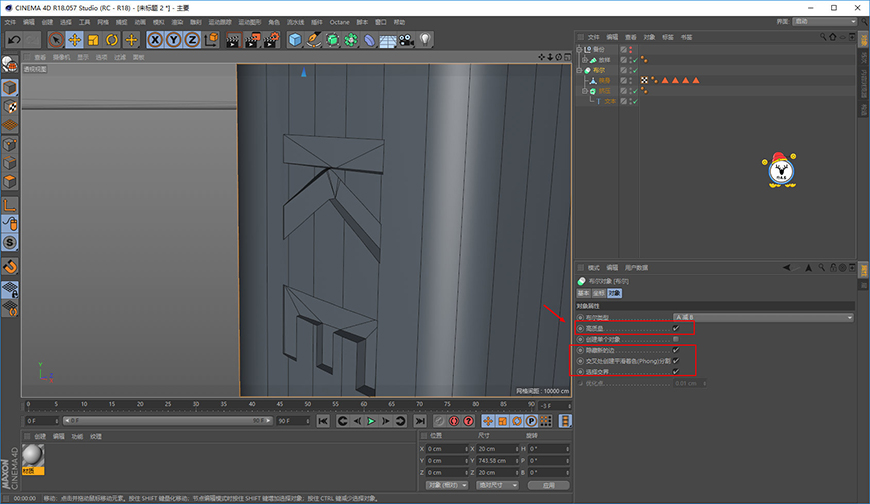Open the Octane menu
The image size is (870, 504).
click(340, 22)
